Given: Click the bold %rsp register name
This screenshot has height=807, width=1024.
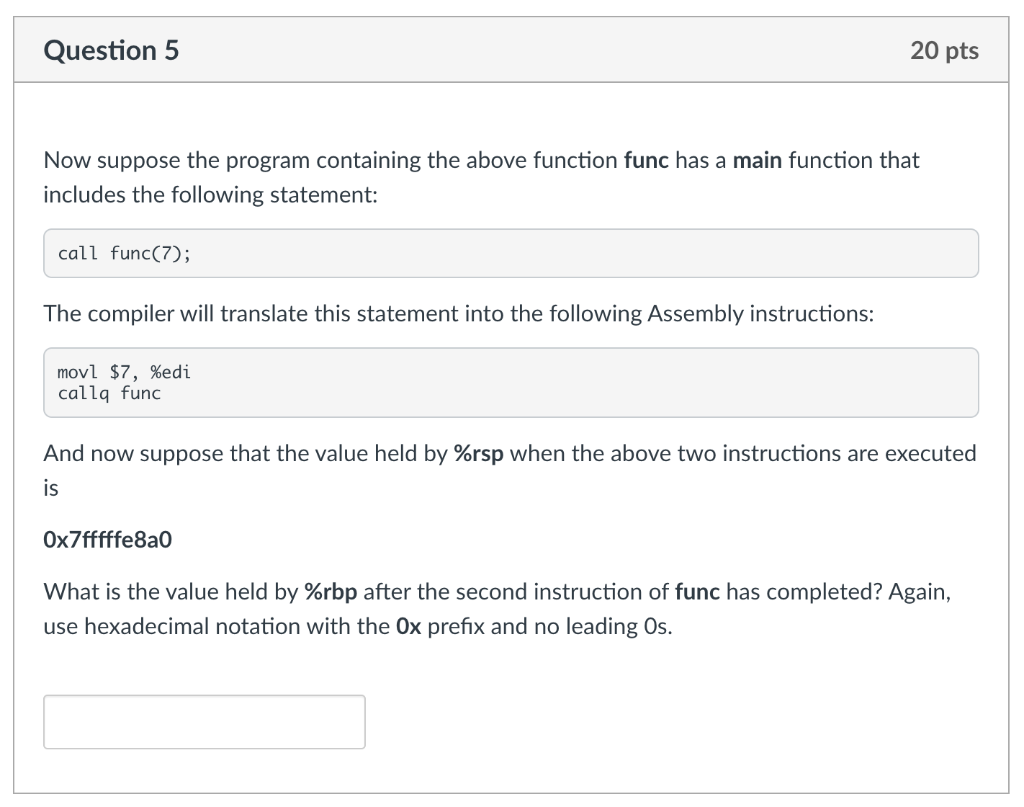Looking at the screenshot, I should coord(479,453).
